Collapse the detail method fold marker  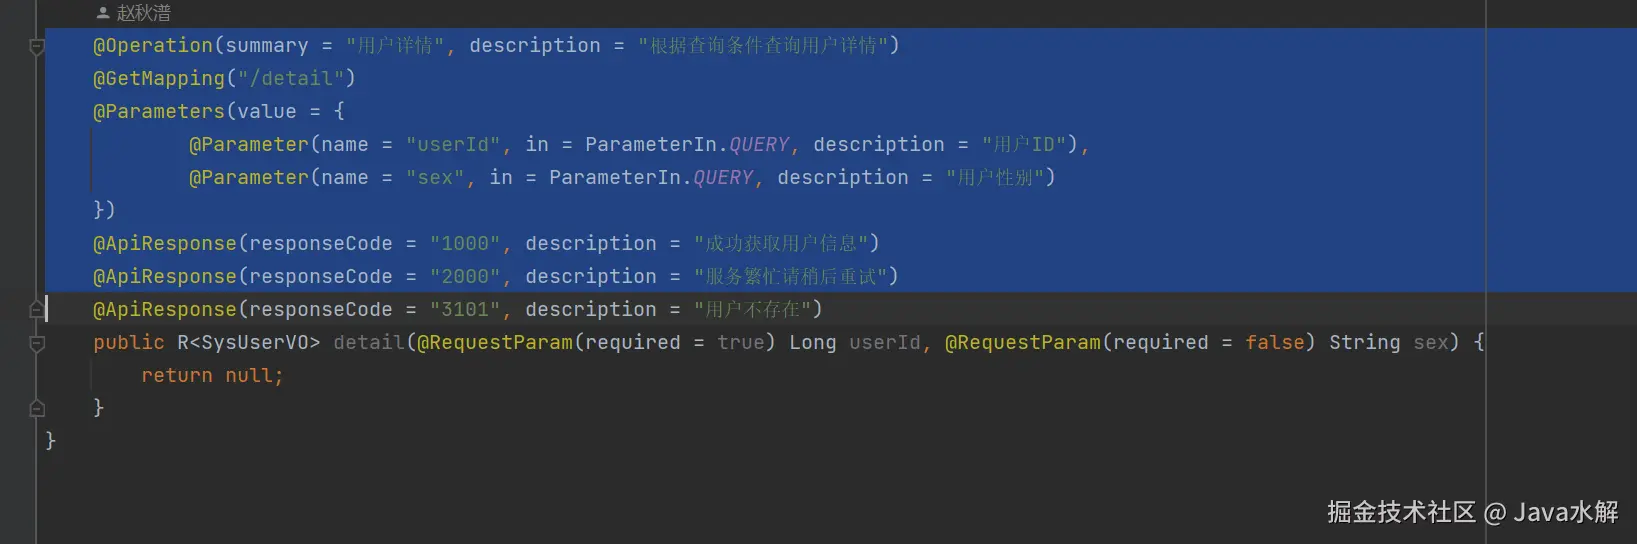[x=37, y=343]
